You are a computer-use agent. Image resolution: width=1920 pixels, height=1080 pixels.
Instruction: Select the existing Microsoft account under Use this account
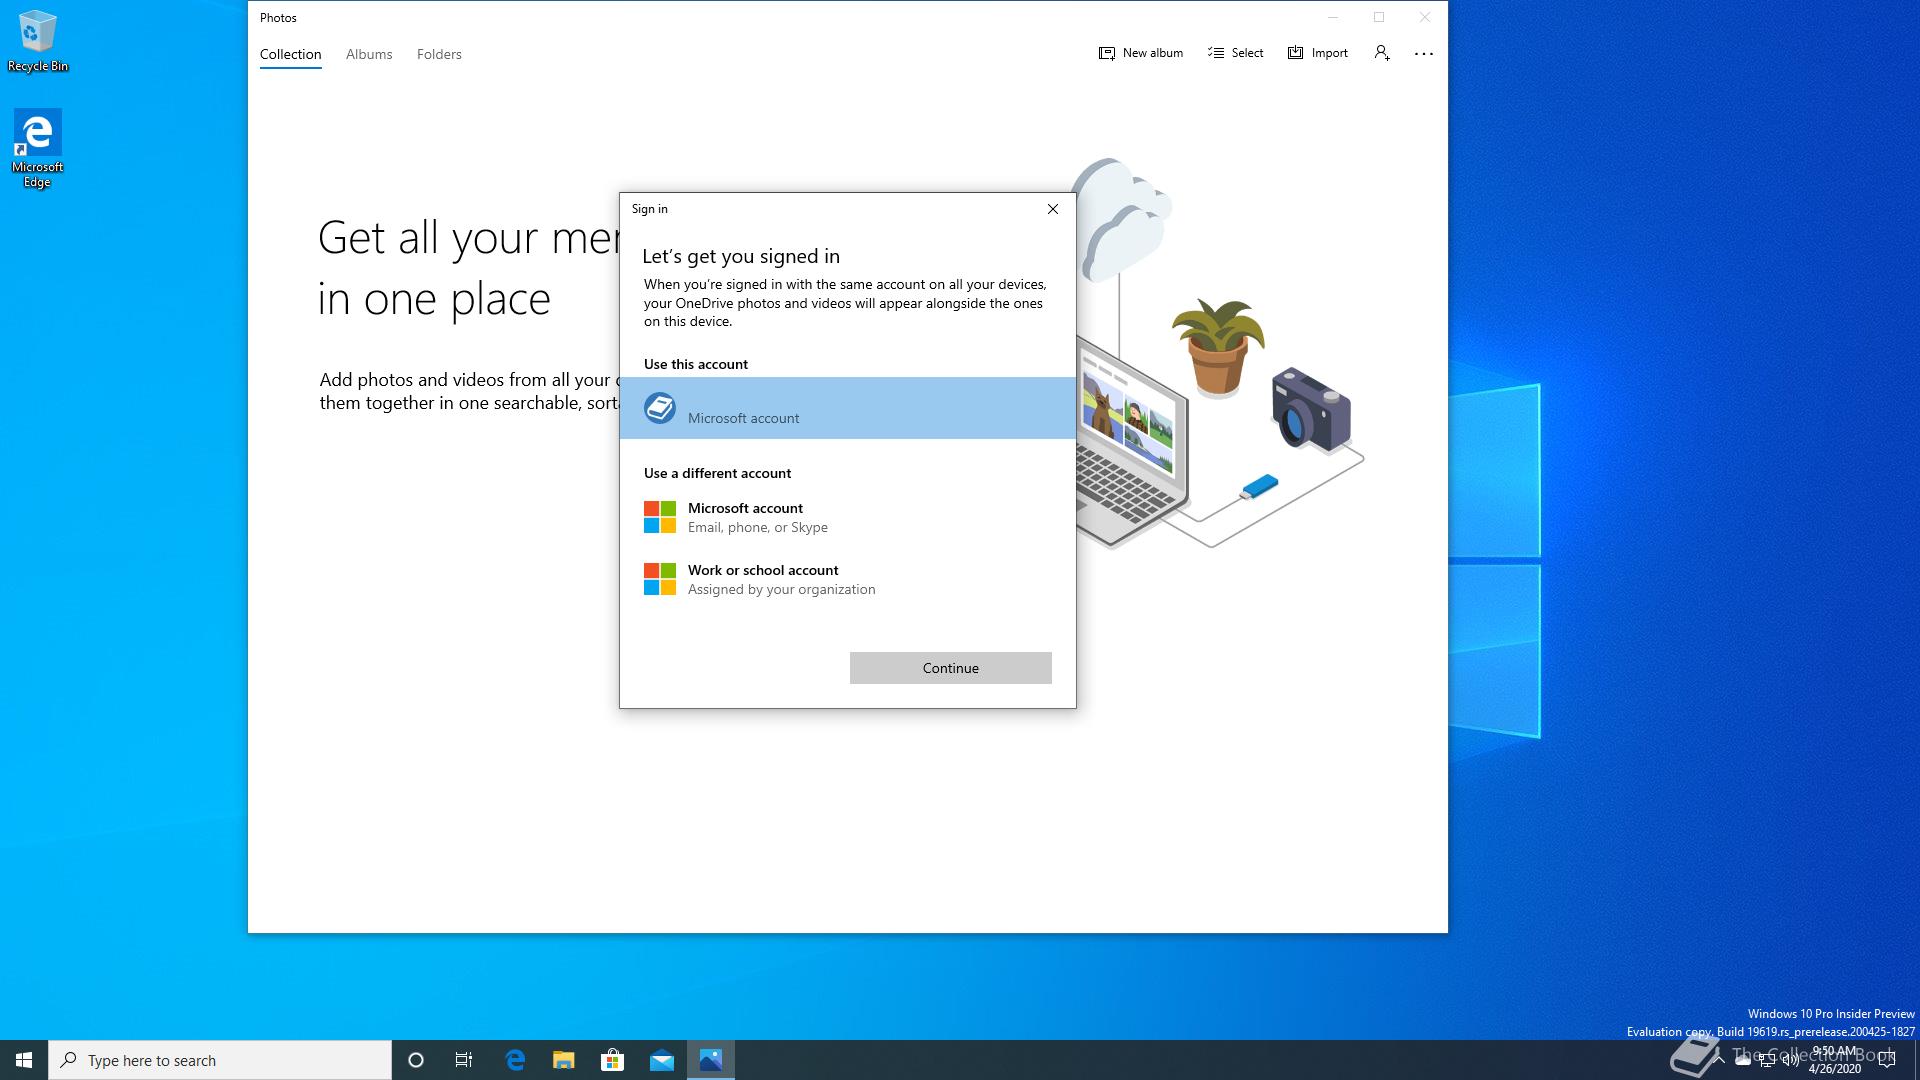click(848, 408)
